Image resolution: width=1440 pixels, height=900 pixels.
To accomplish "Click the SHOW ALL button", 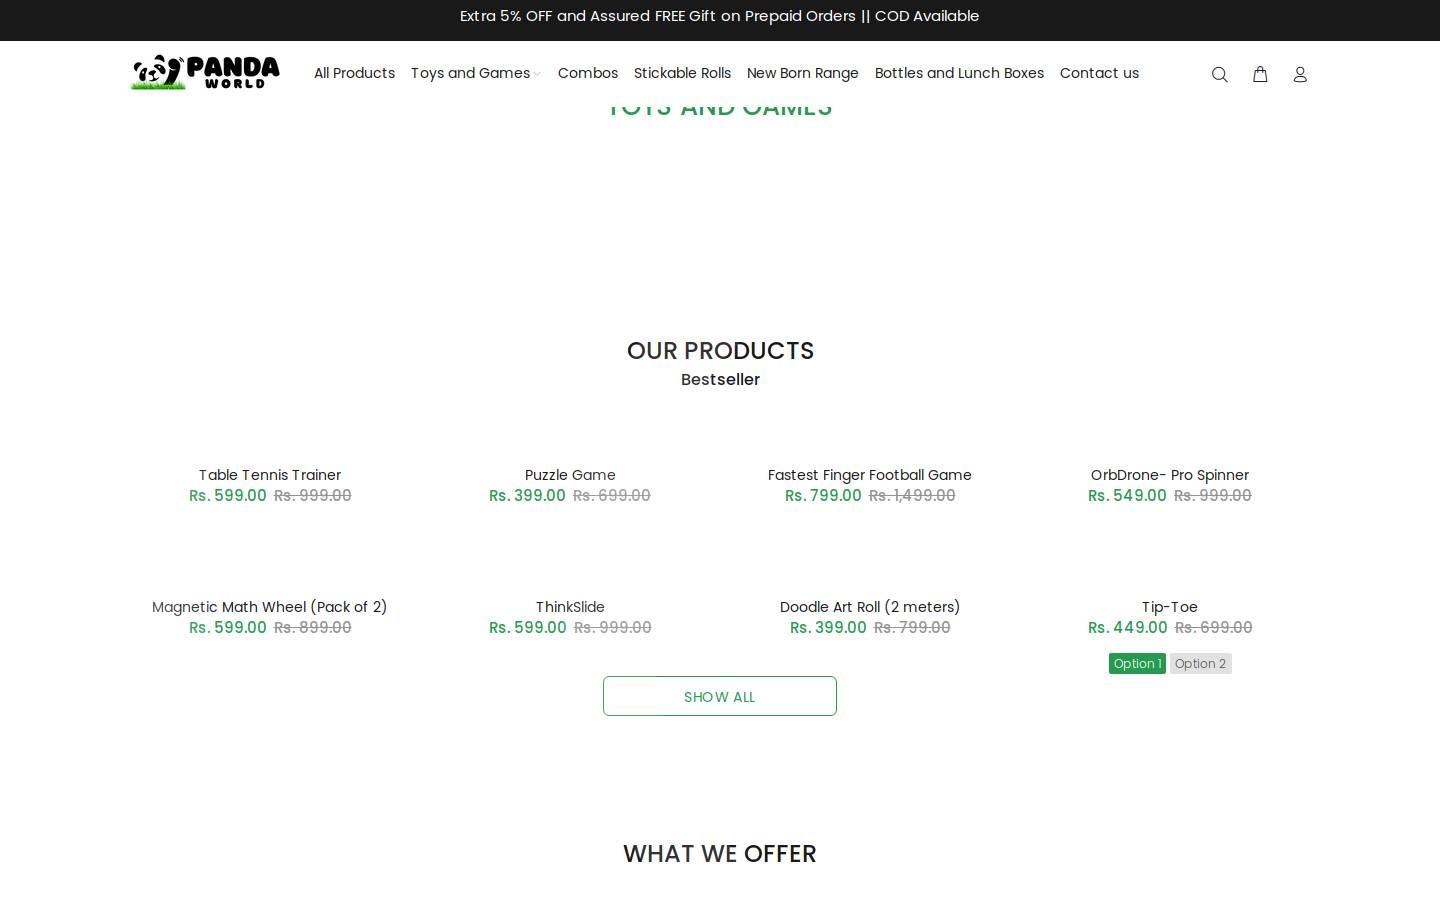I will point(720,696).
